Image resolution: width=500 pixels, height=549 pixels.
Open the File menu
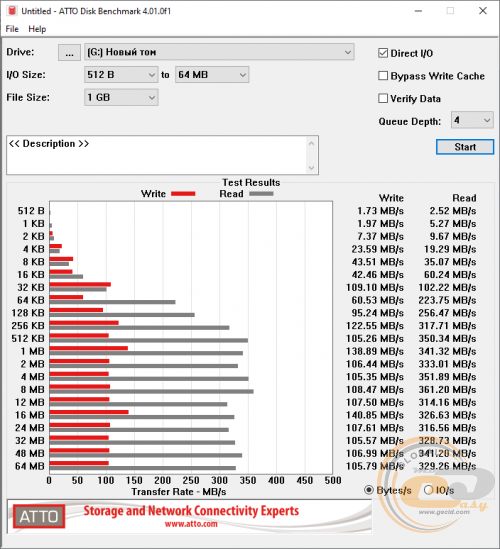12,29
